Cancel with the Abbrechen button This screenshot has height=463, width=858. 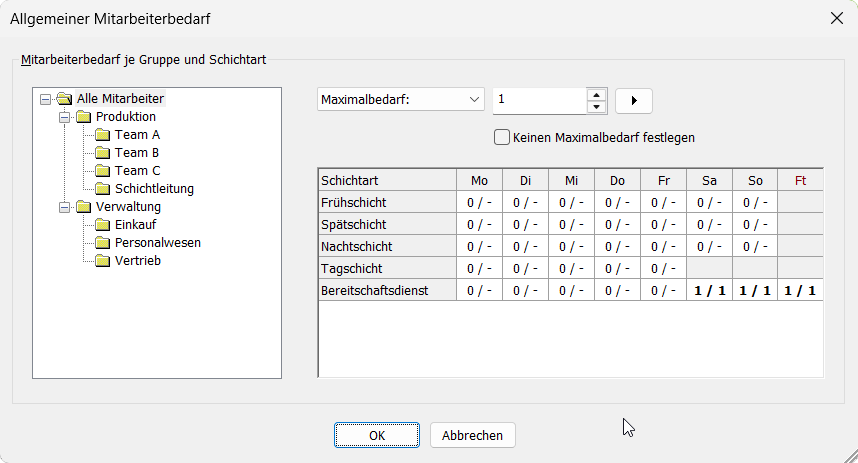coord(473,435)
